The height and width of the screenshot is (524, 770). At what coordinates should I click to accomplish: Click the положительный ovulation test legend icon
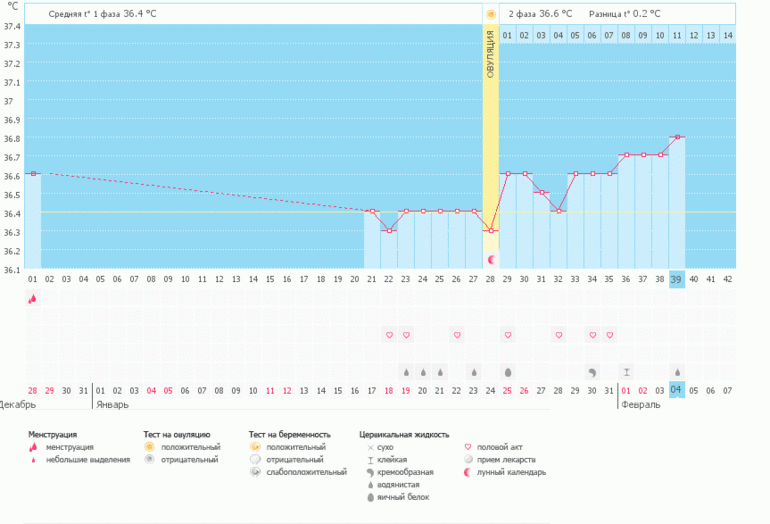click(149, 447)
